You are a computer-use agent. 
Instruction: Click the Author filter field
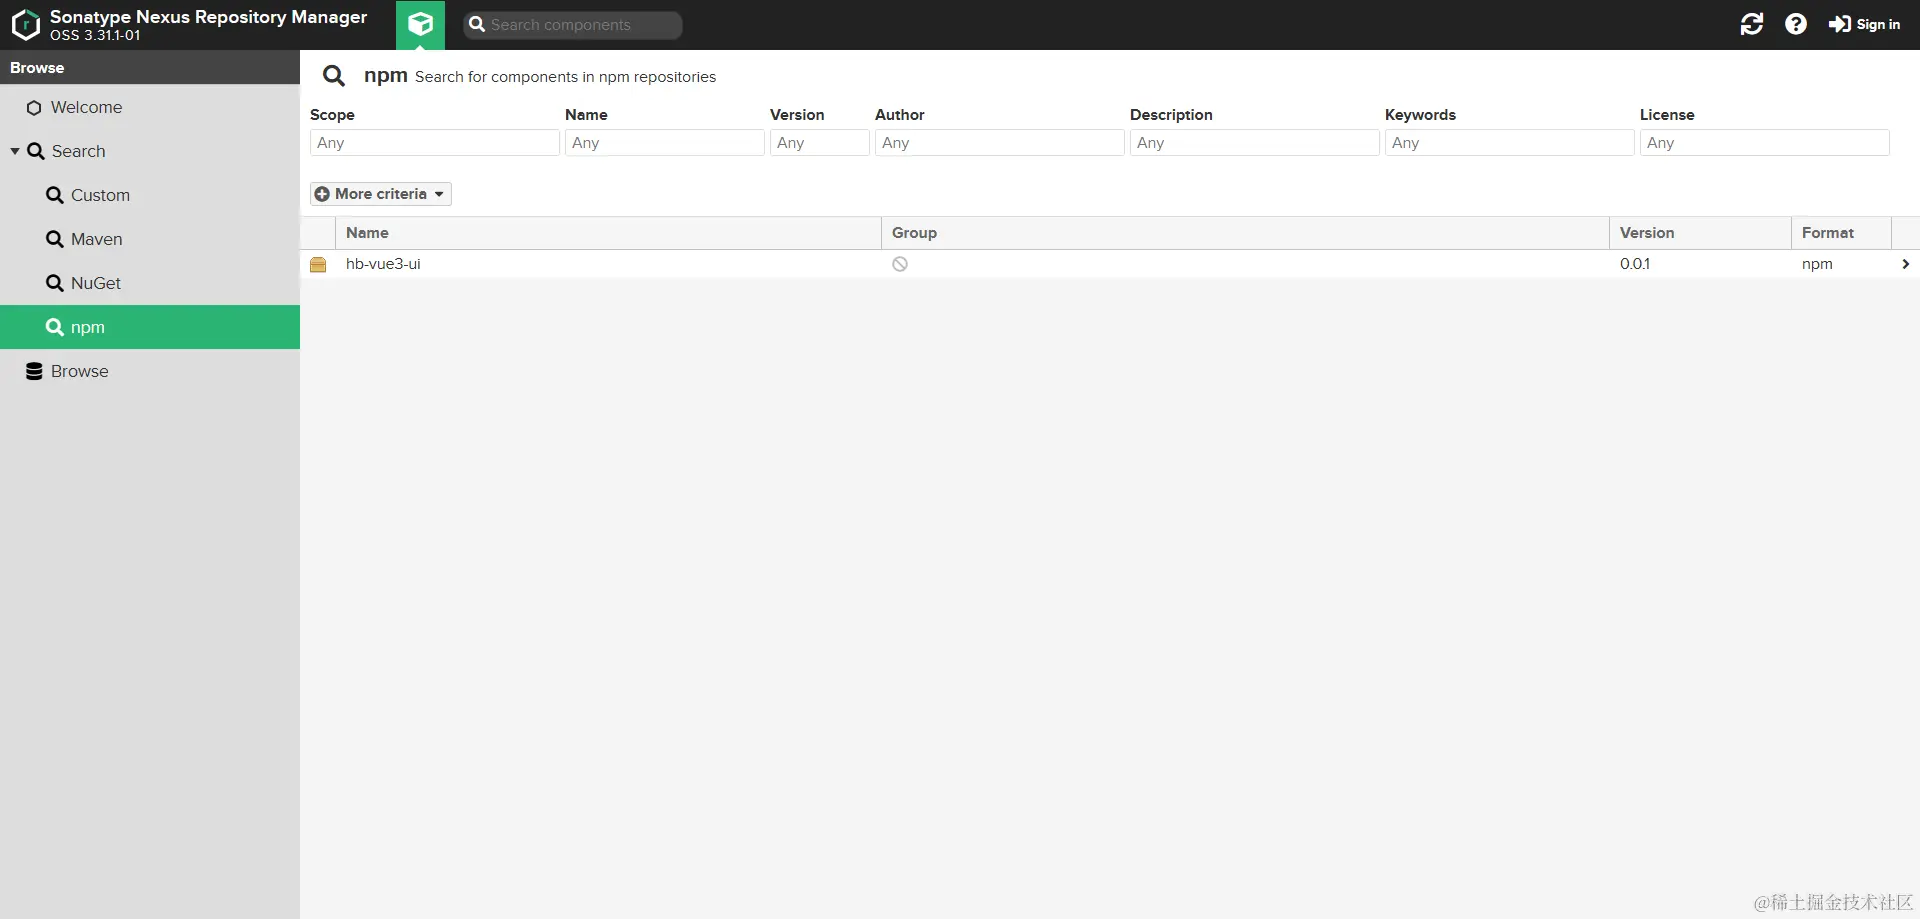pyautogui.click(x=1000, y=143)
